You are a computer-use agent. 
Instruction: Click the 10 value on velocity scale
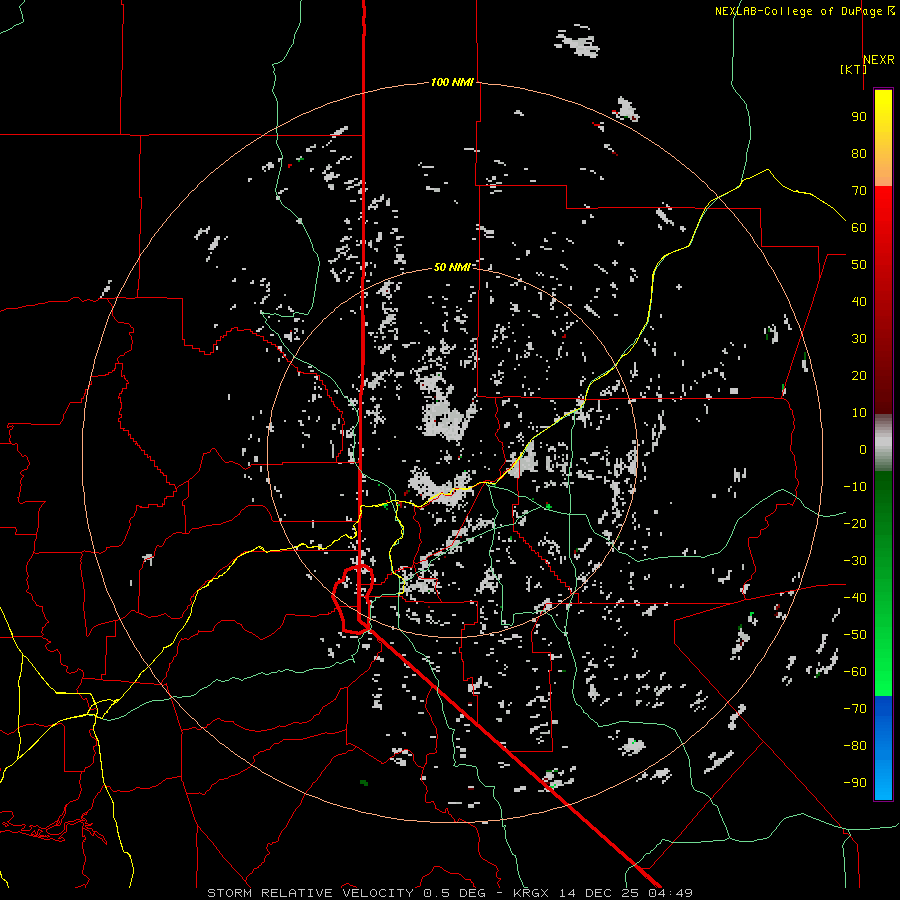(x=859, y=413)
